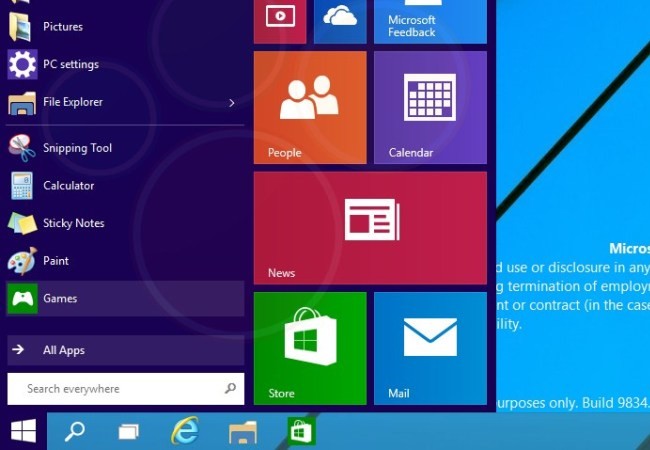Open the Microsoft Feedback tile

click(x=430, y=22)
